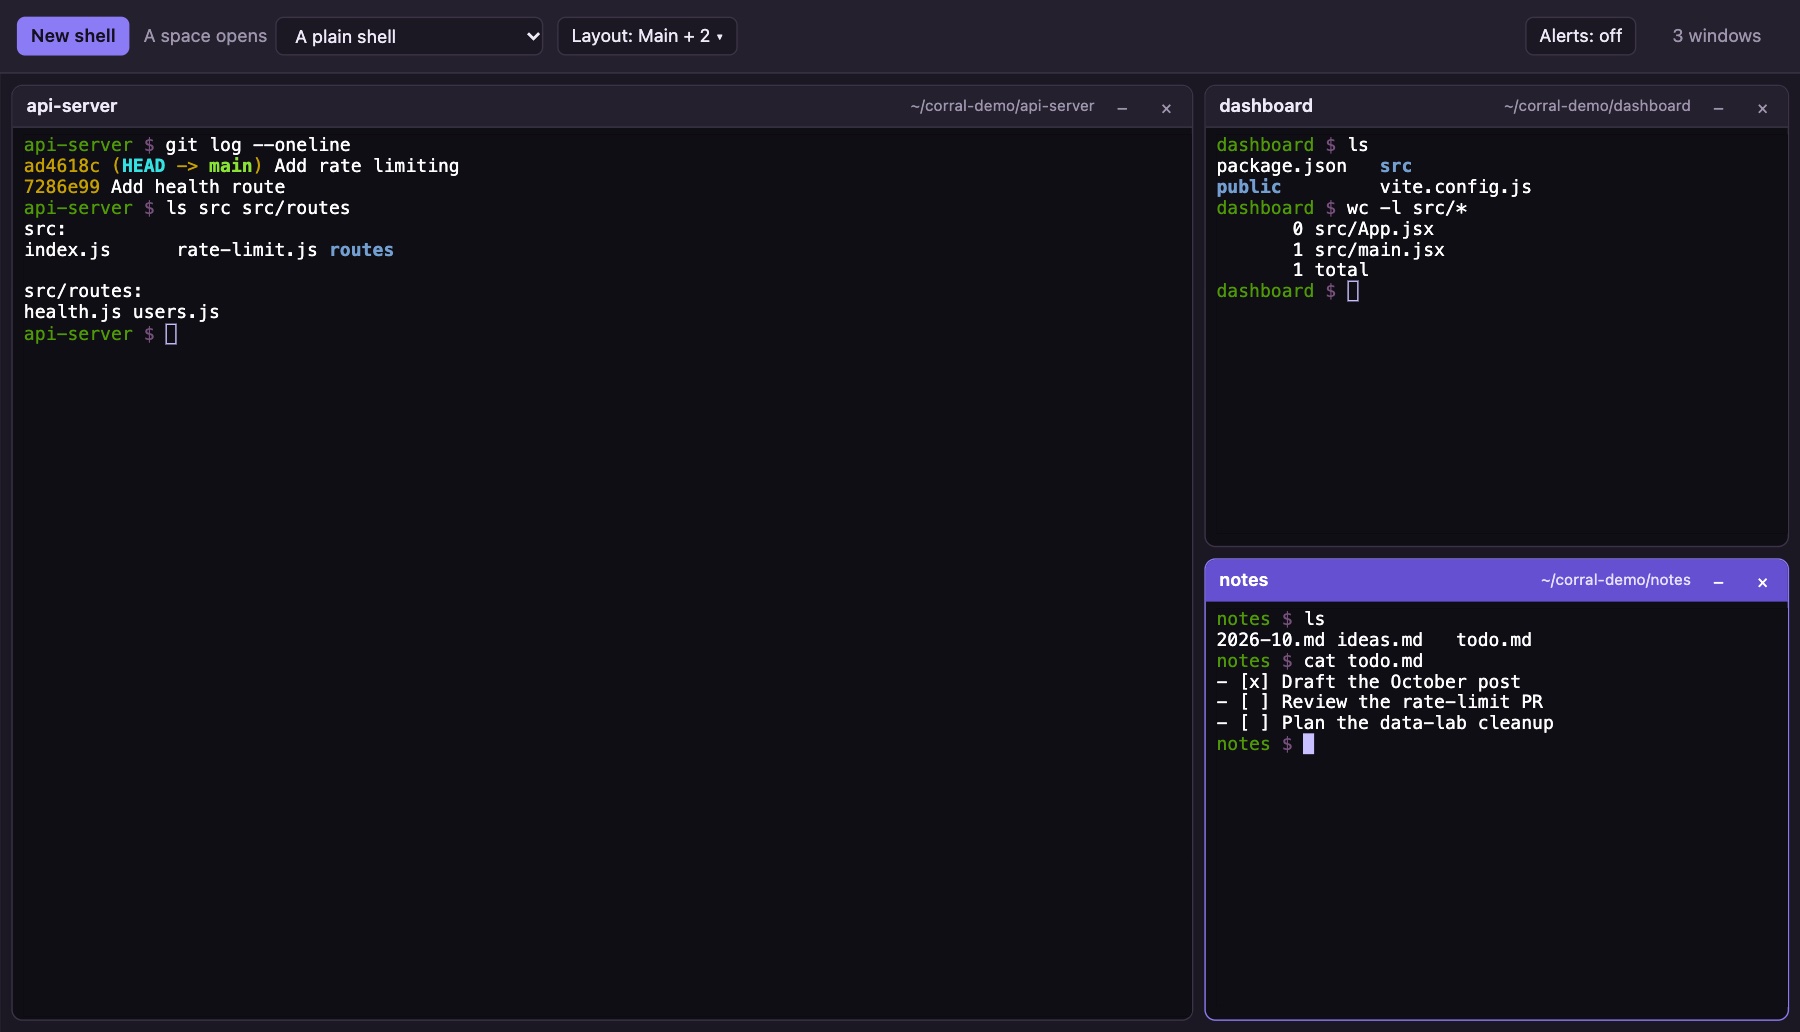The height and width of the screenshot is (1032, 1800).
Task: Click the 'public' directory in dashboard listing
Action: click(x=1249, y=187)
